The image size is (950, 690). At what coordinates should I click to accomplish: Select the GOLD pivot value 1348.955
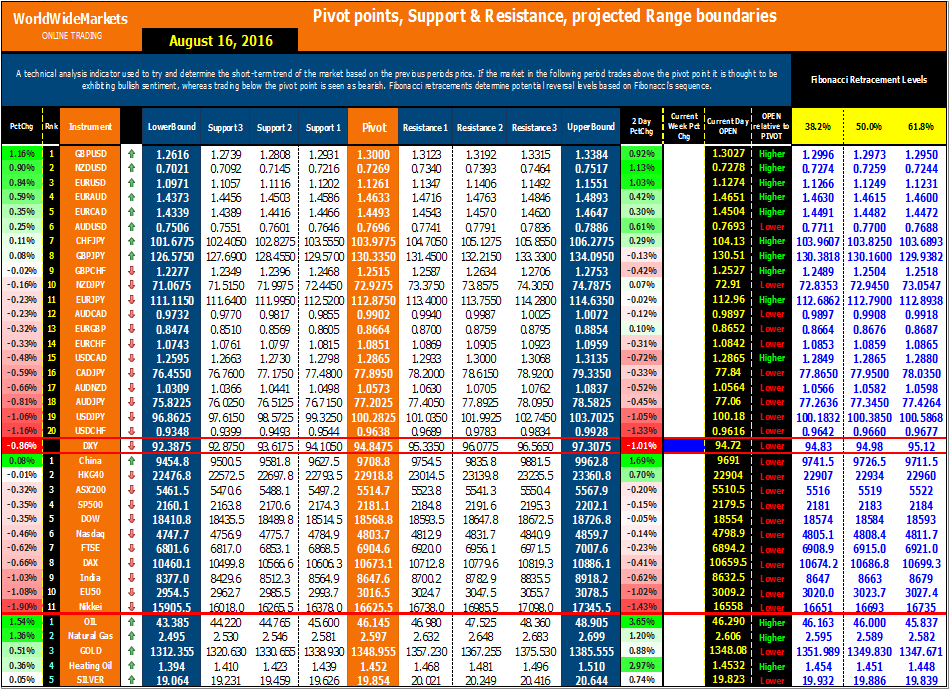pos(374,652)
